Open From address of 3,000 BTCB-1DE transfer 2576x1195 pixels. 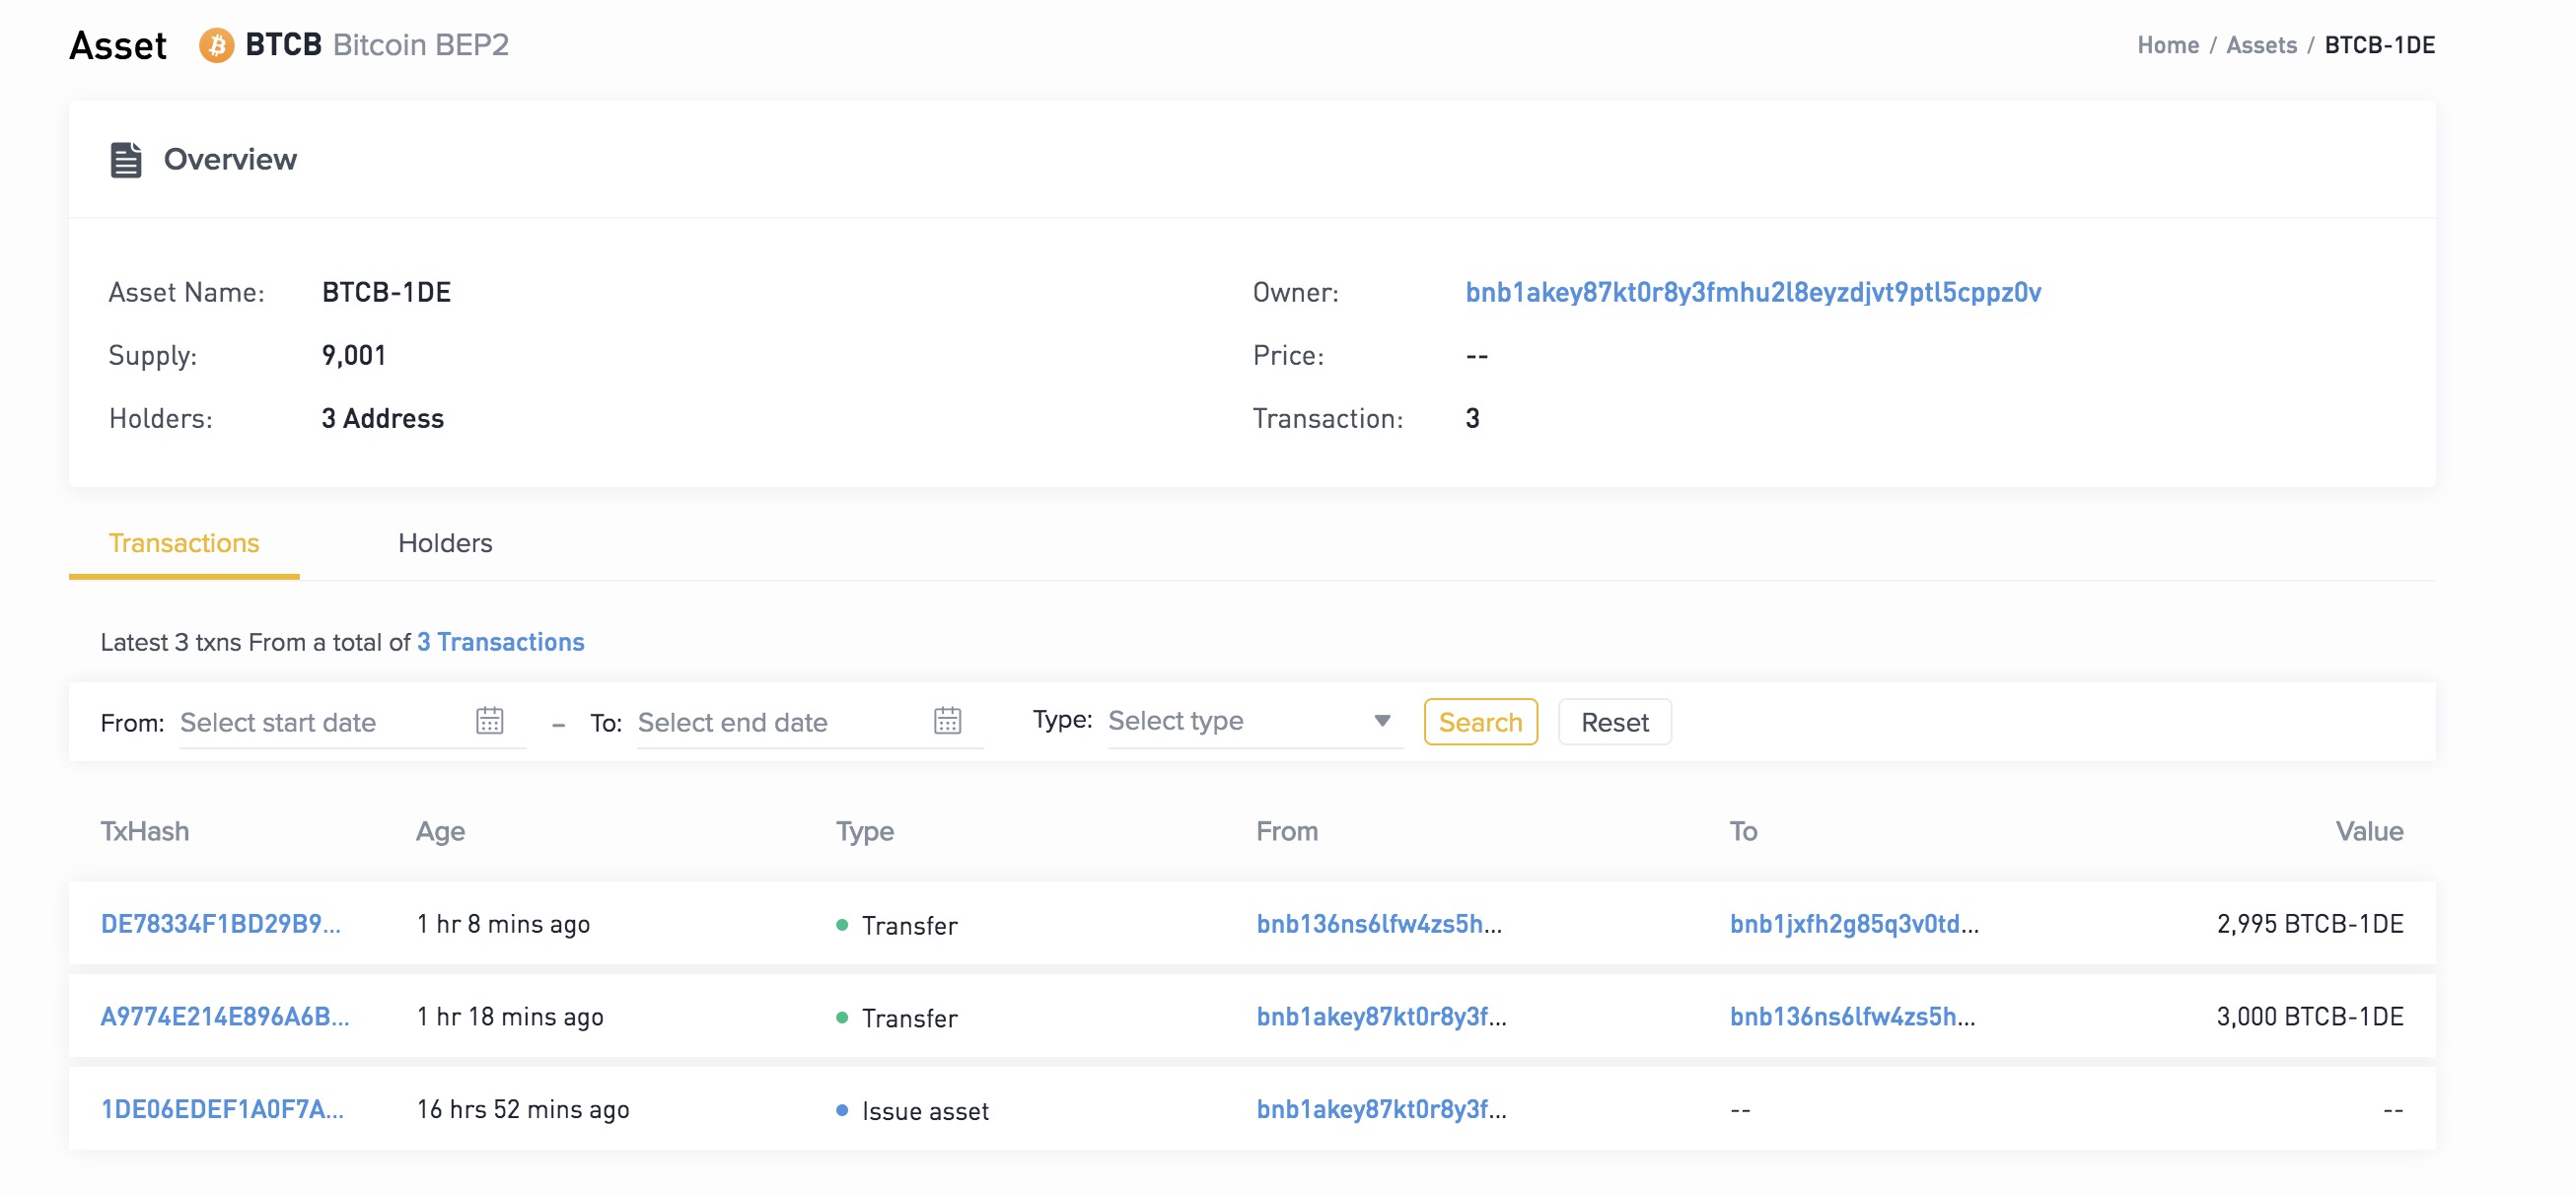(x=1381, y=1016)
